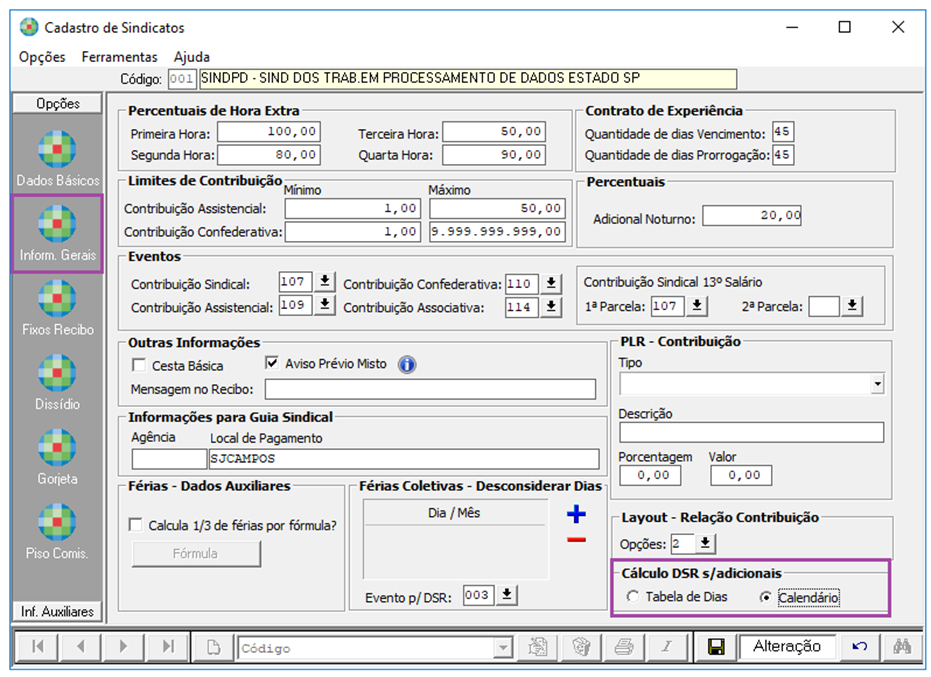931x677 pixels.
Task: Open the Contribuição Associativa event lookup arrow
Action: point(551,307)
